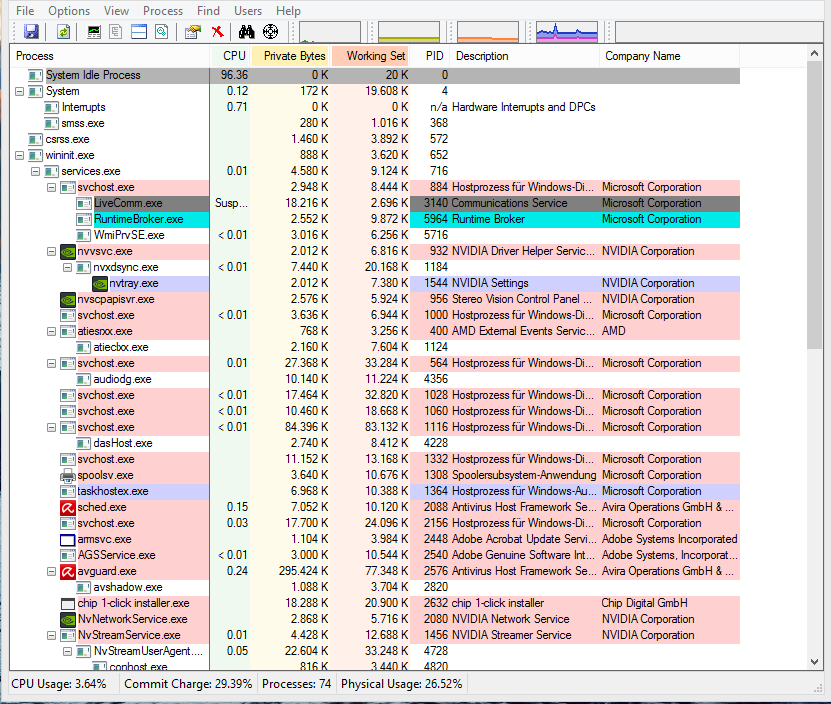Sort by the CPU column header
This screenshot has height=704, width=831.
tap(230, 56)
